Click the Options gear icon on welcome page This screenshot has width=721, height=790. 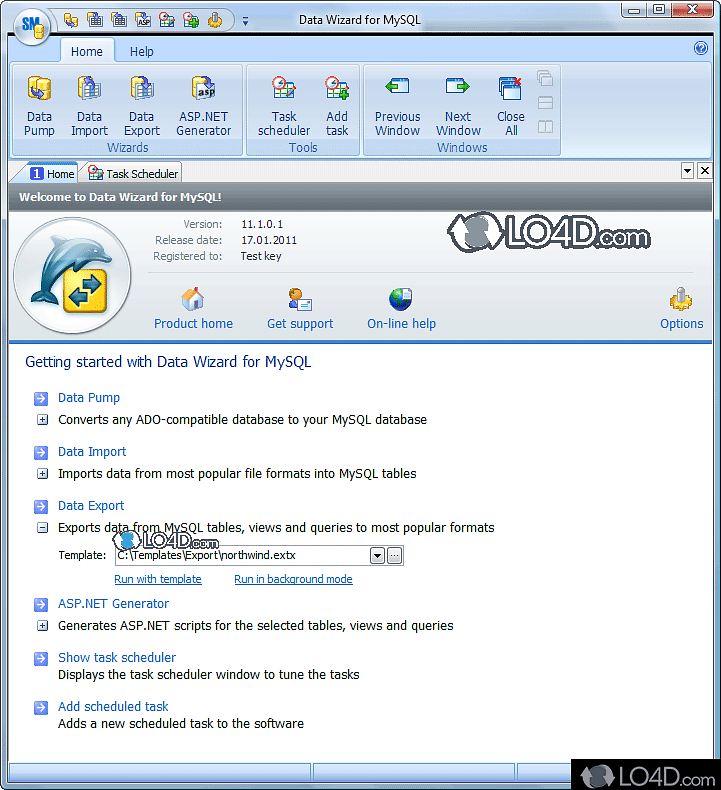click(x=681, y=300)
